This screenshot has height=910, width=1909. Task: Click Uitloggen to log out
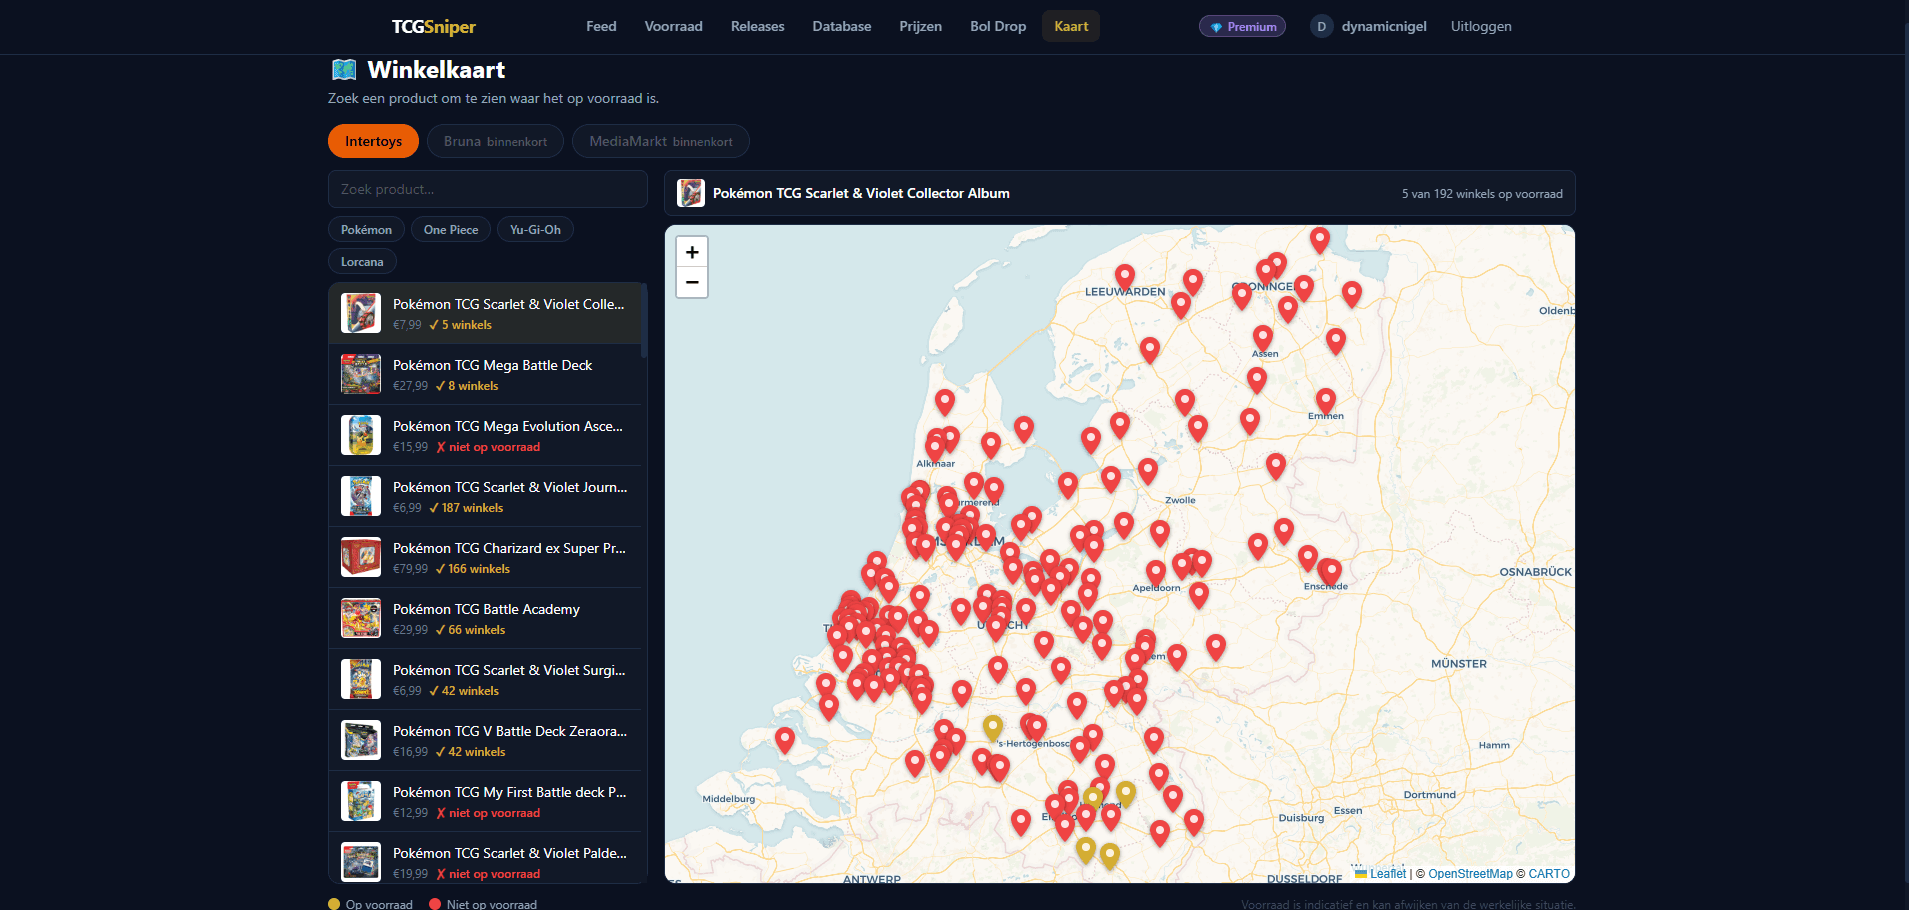[1481, 27]
